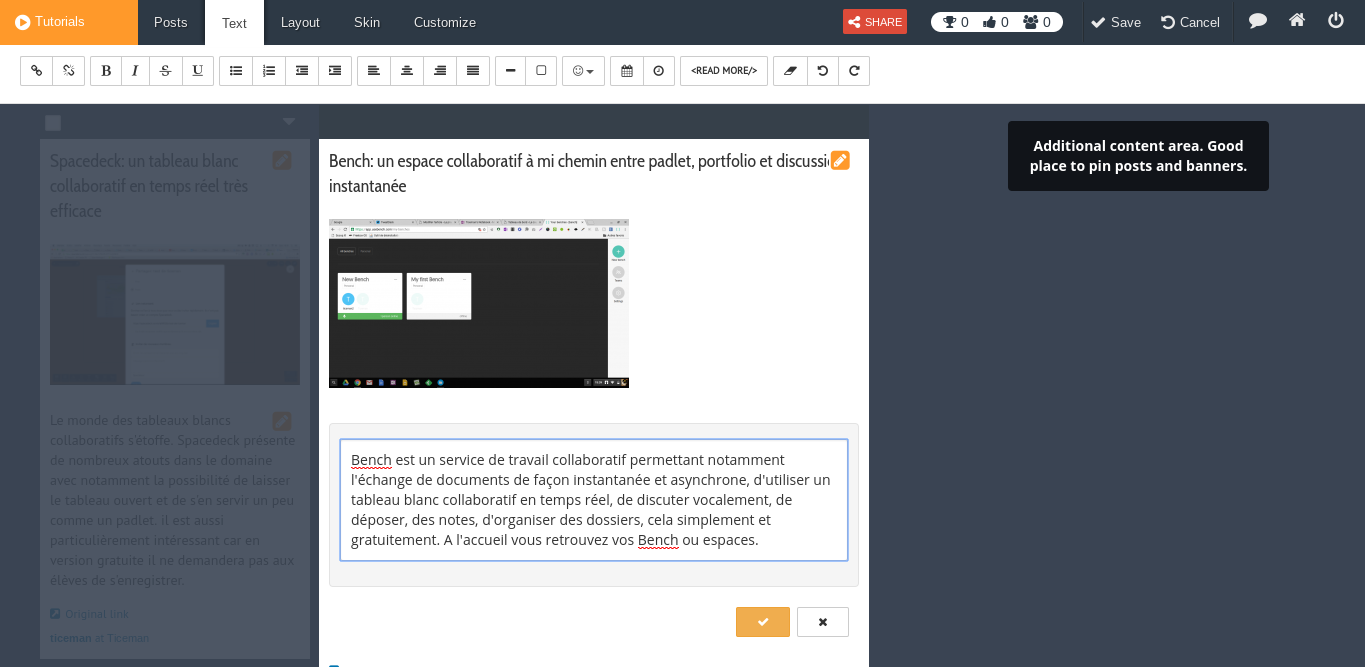This screenshot has width=1365, height=667.
Task: Click the Additional content area banner
Action: 1138,156
